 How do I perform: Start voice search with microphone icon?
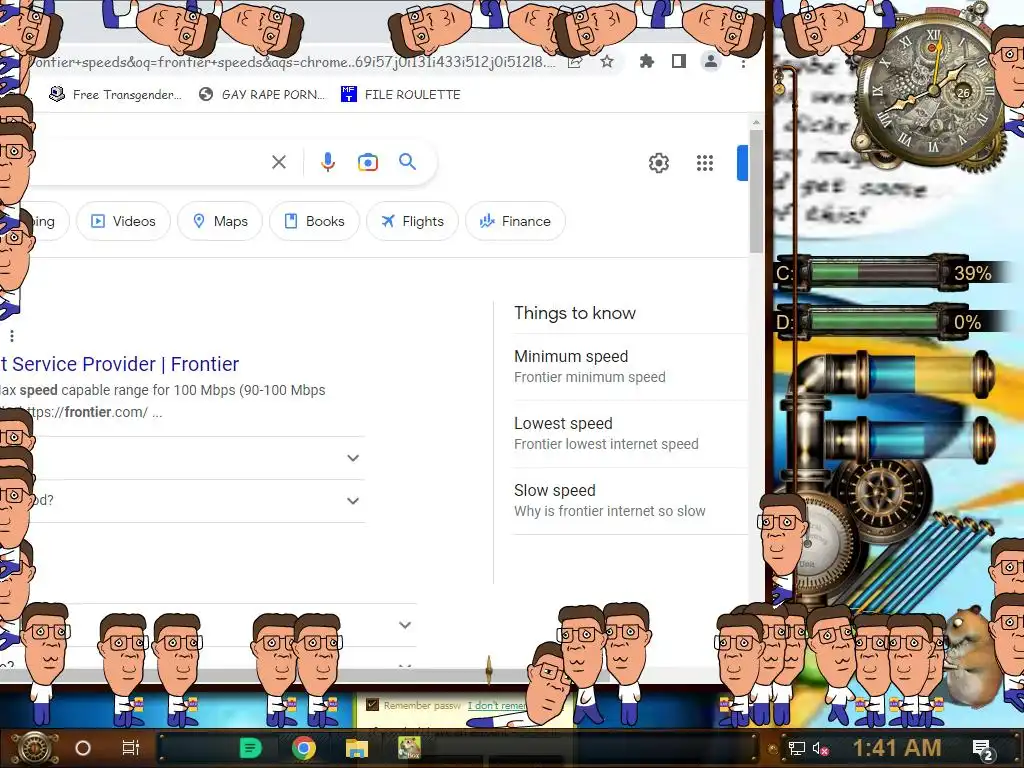coord(328,162)
